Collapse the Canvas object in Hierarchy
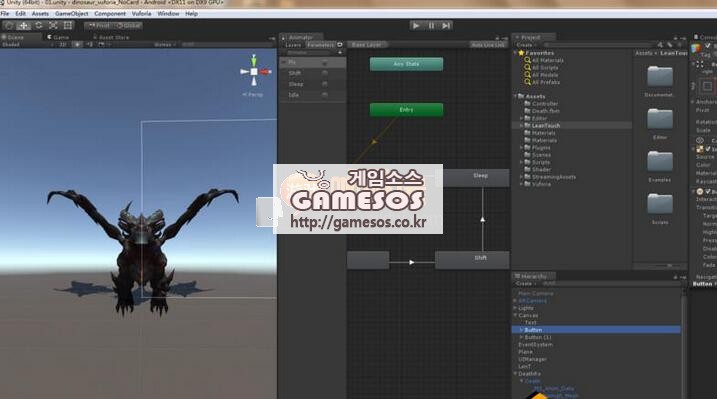The width and height of the screenshot is (717, 399). click(x=515, y=315)
